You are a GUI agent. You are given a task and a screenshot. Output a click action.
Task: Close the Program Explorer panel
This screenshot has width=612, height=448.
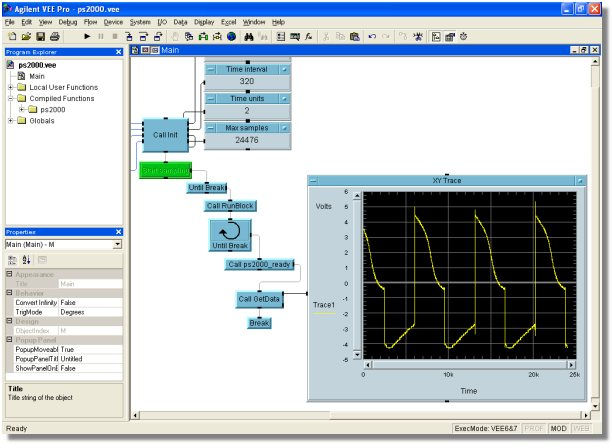(x=119, y=52)
